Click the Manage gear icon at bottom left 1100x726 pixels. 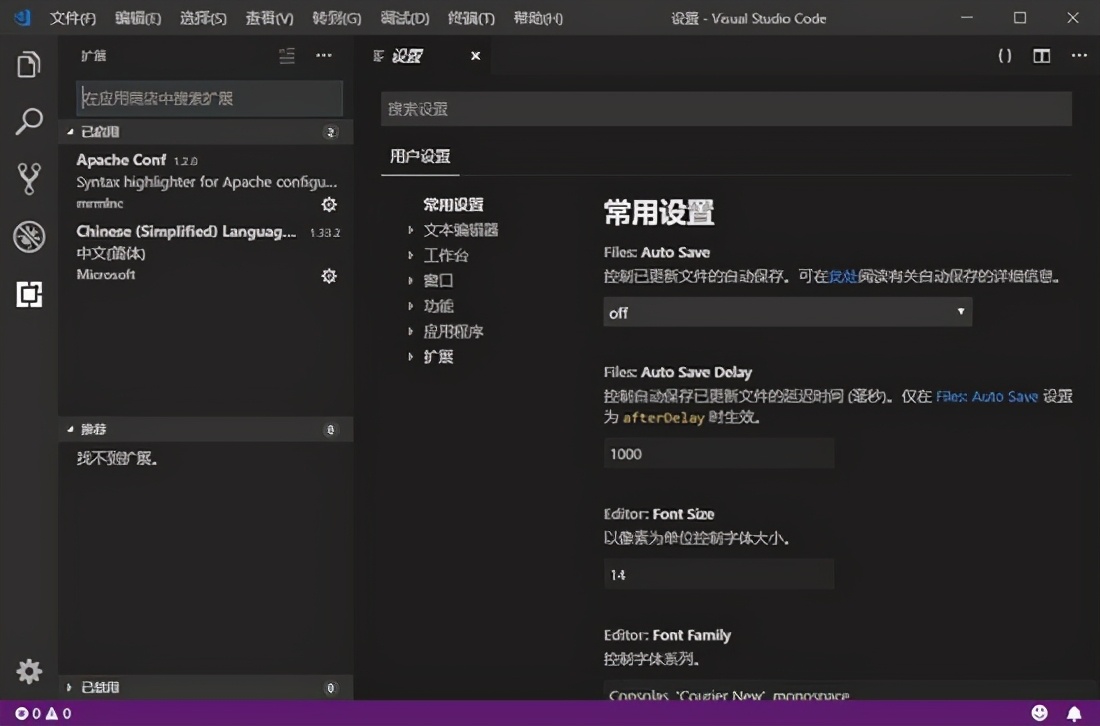coord(29,671)
